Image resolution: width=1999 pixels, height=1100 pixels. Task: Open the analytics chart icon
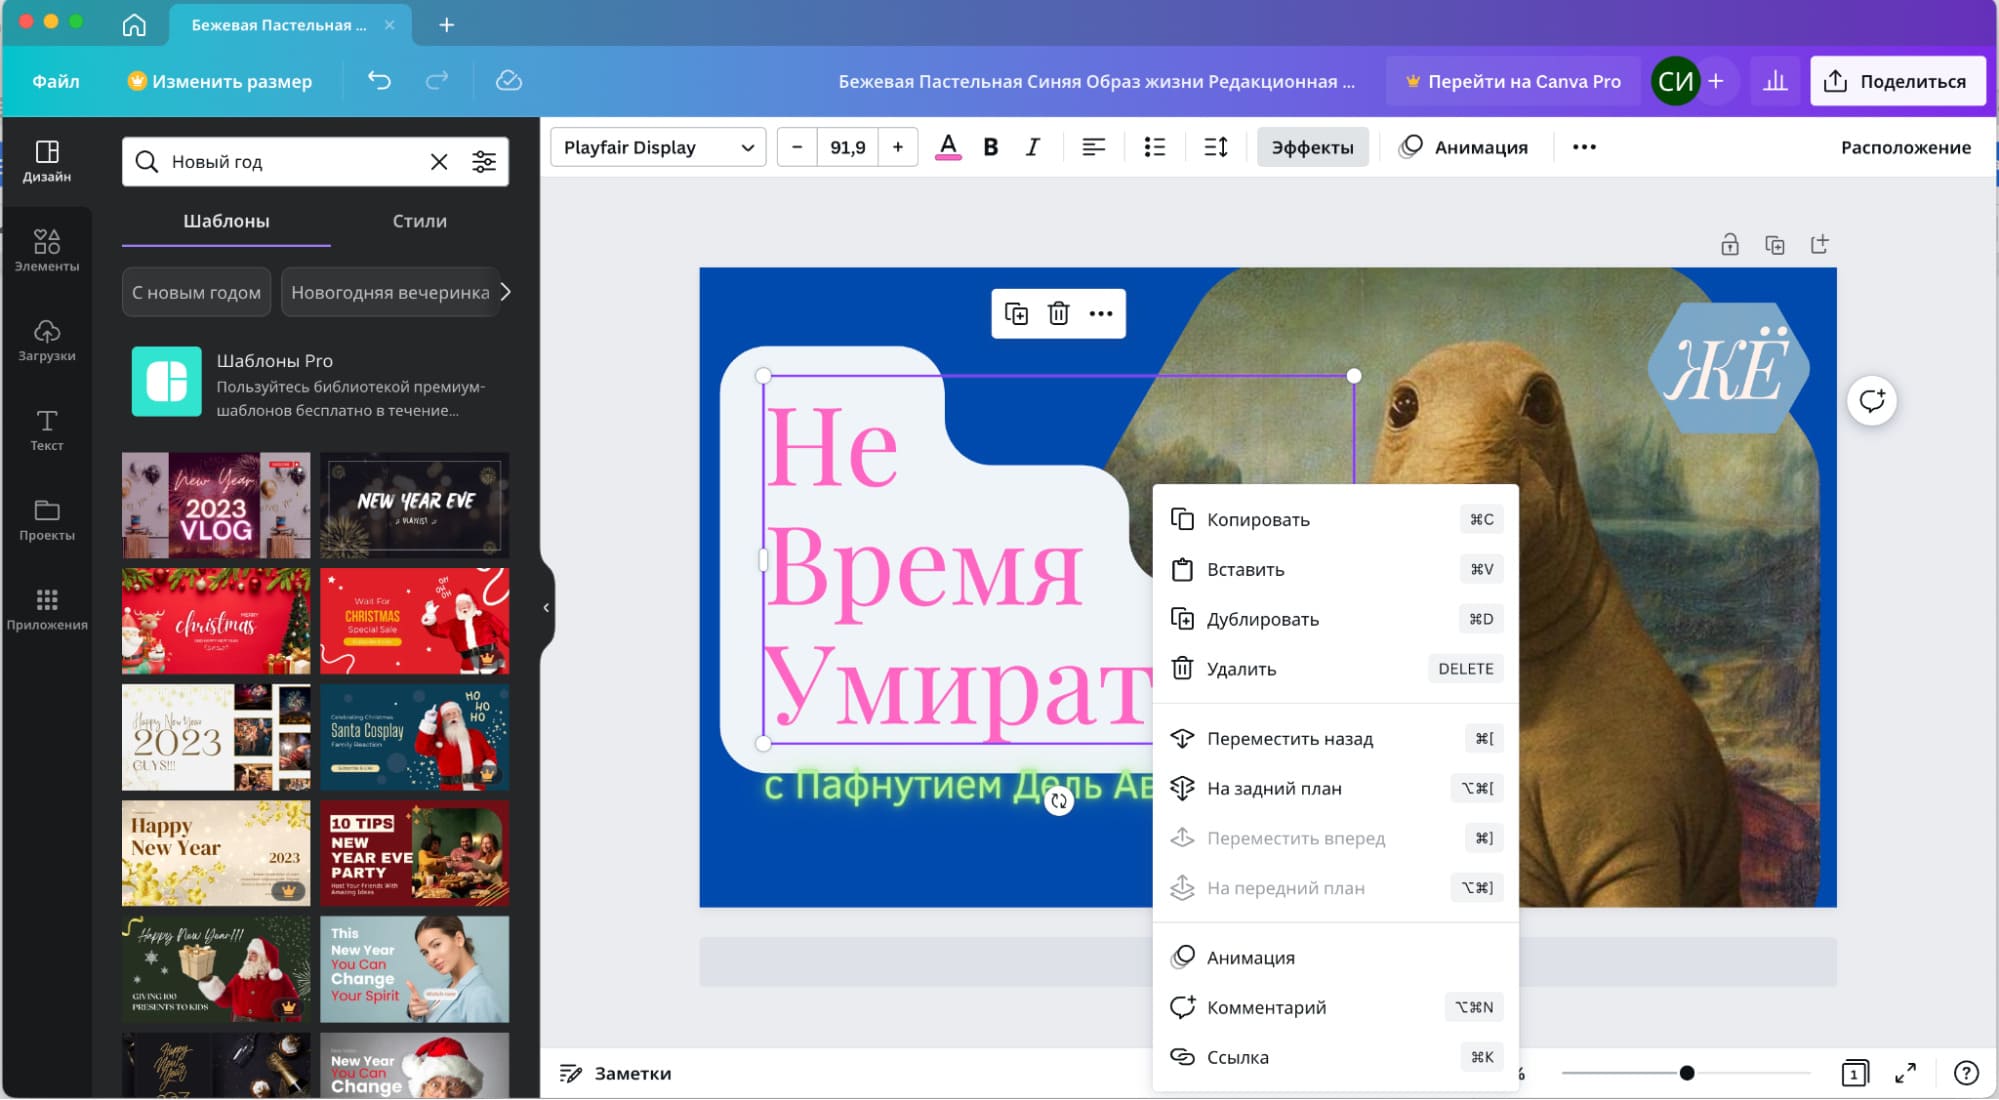(x=1775, y=81)
